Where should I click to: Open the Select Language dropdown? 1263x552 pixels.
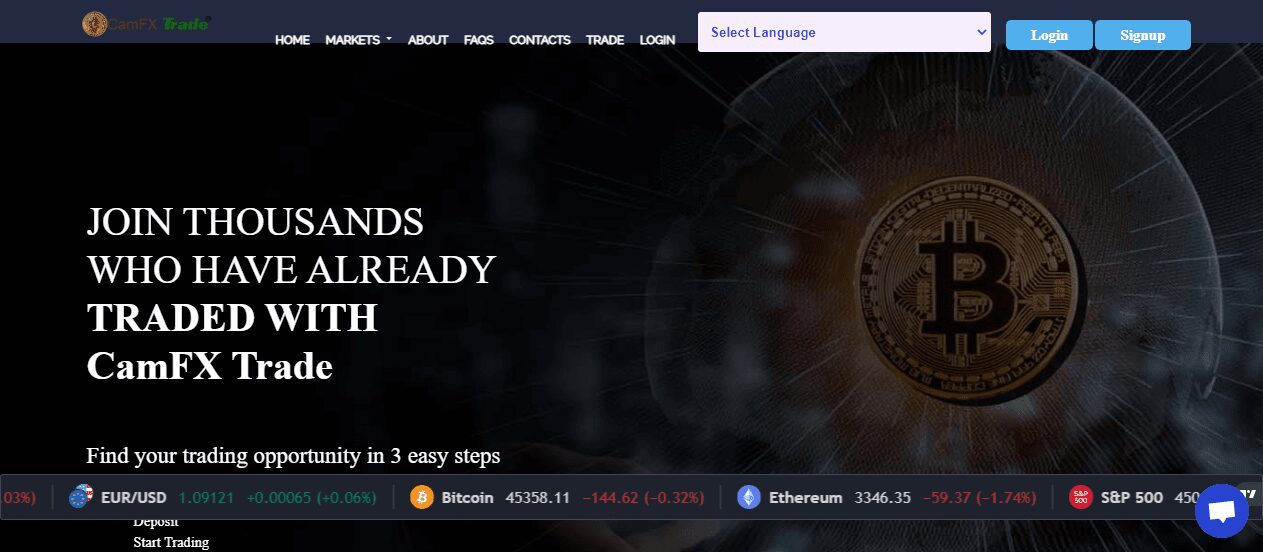click(x=844, y=32)
